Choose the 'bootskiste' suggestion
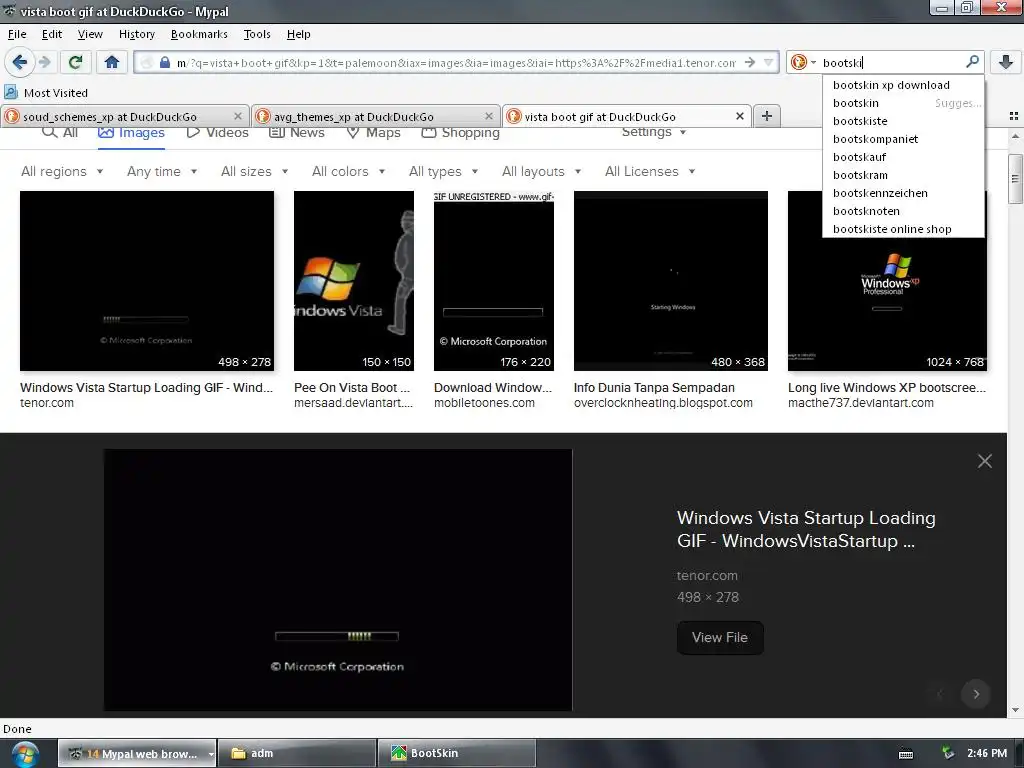The height and width of the screenshot is (768, 1024). coord(903,121)
